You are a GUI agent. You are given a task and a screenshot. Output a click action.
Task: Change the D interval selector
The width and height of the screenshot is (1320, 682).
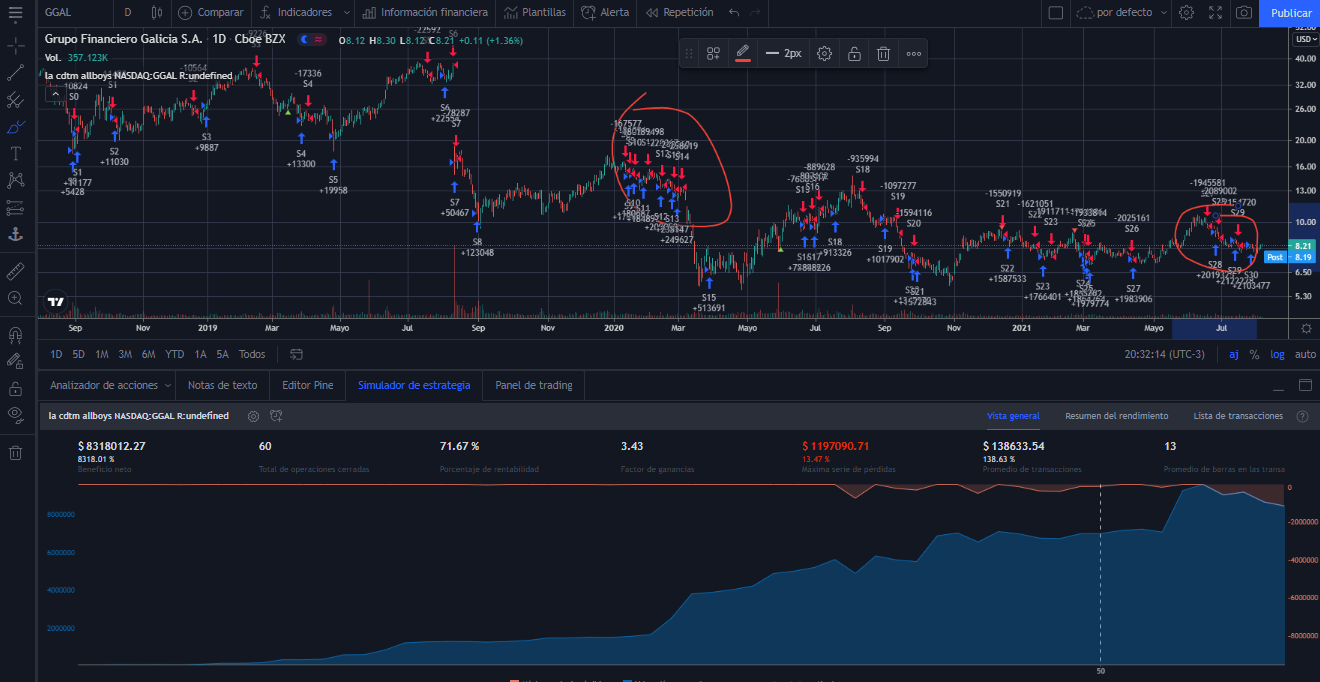tap(127, 12)
